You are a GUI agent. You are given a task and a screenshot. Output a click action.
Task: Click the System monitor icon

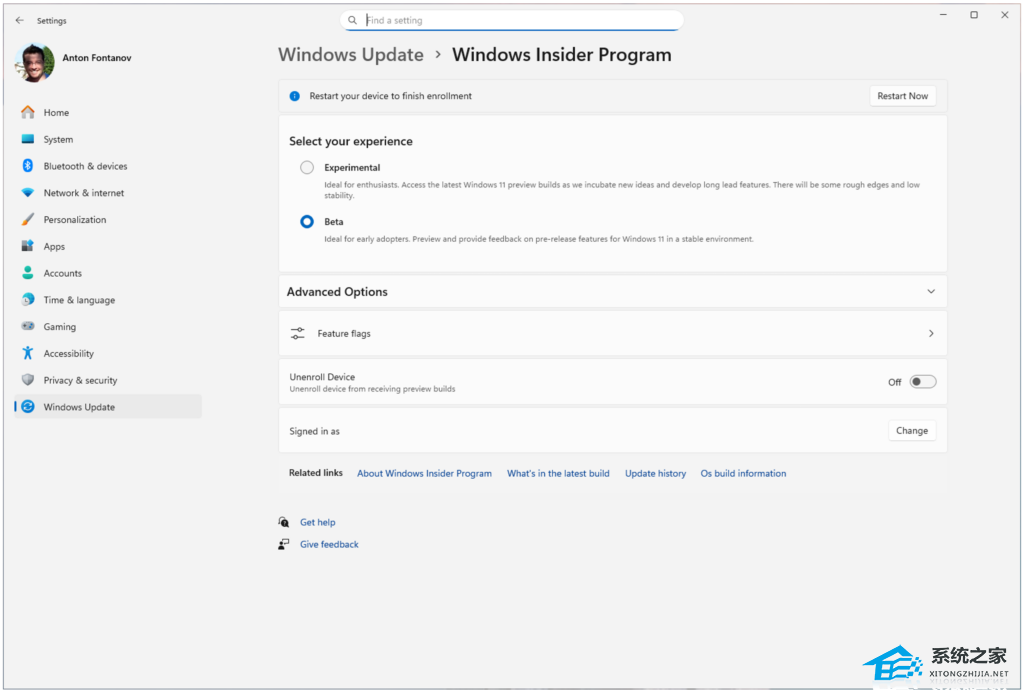coord(27,139)
